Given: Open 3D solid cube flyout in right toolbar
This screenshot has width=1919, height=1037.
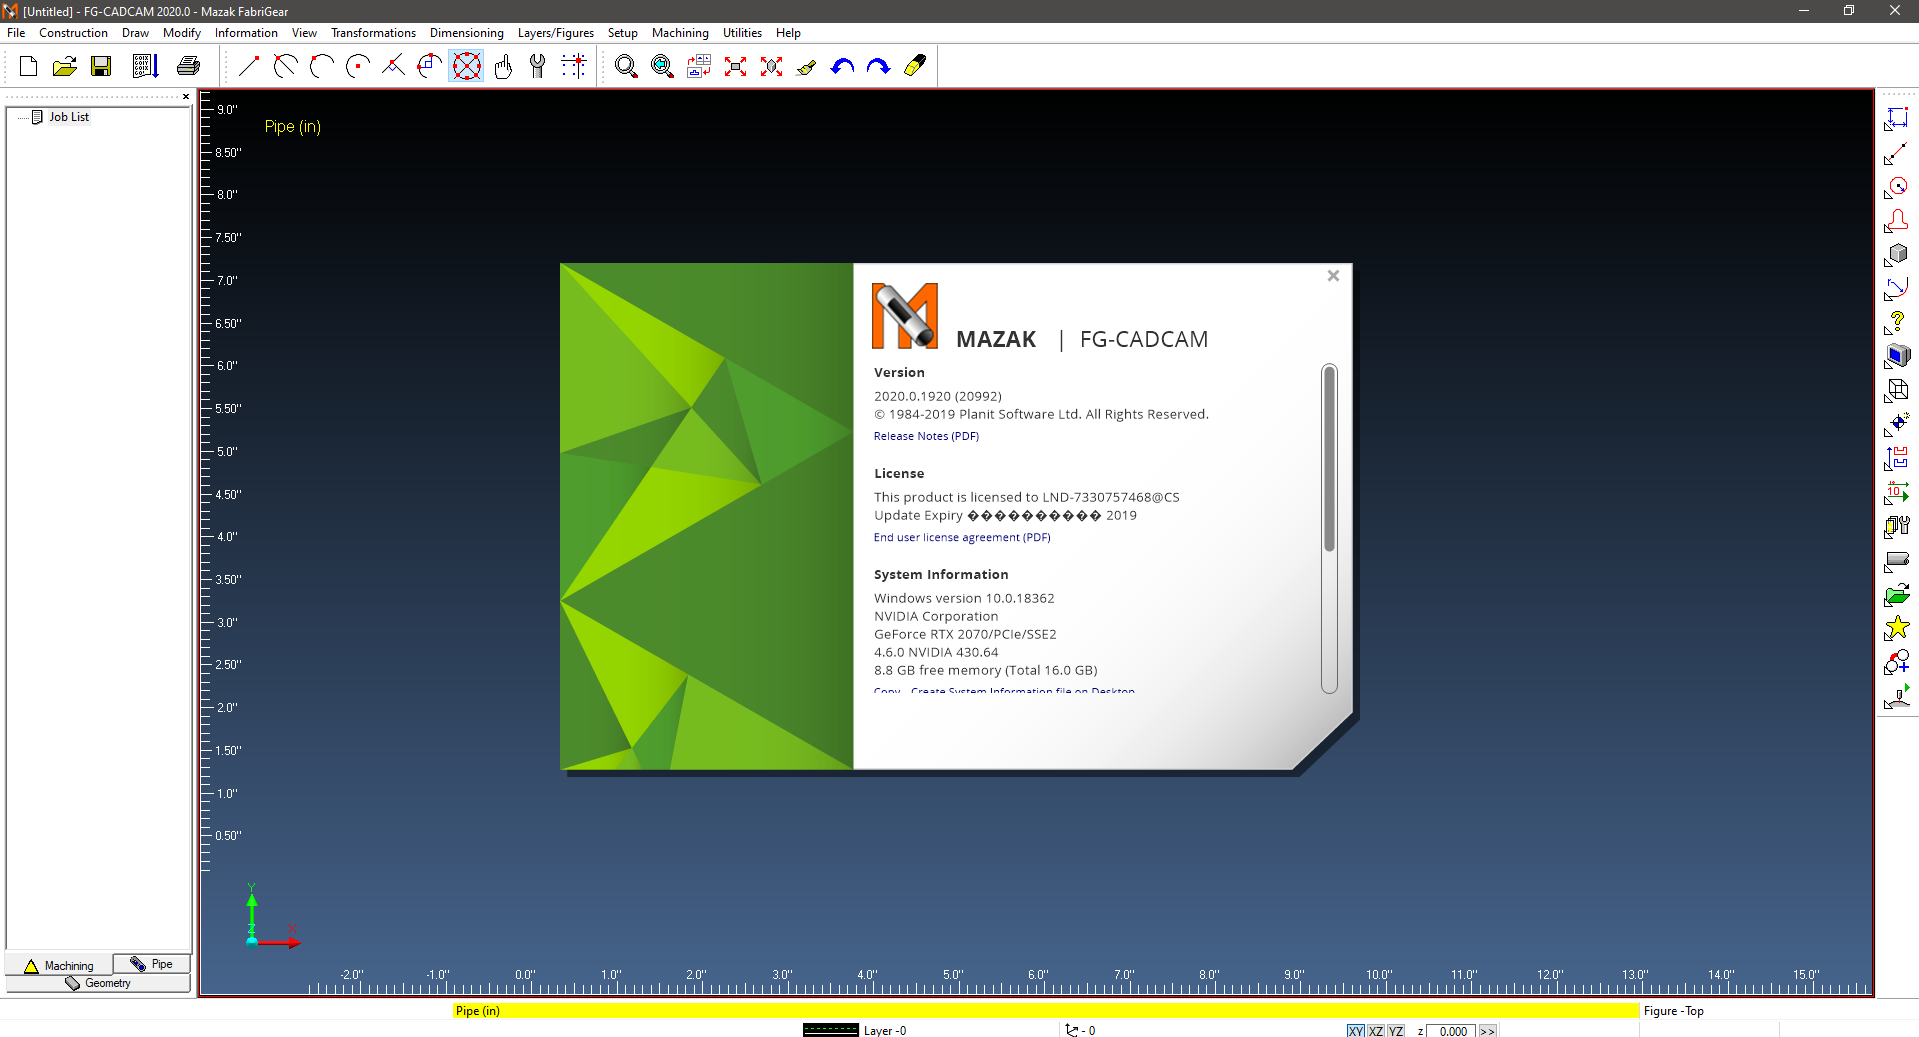Looking at the screenshot, I should click(x=1896, y=255).
